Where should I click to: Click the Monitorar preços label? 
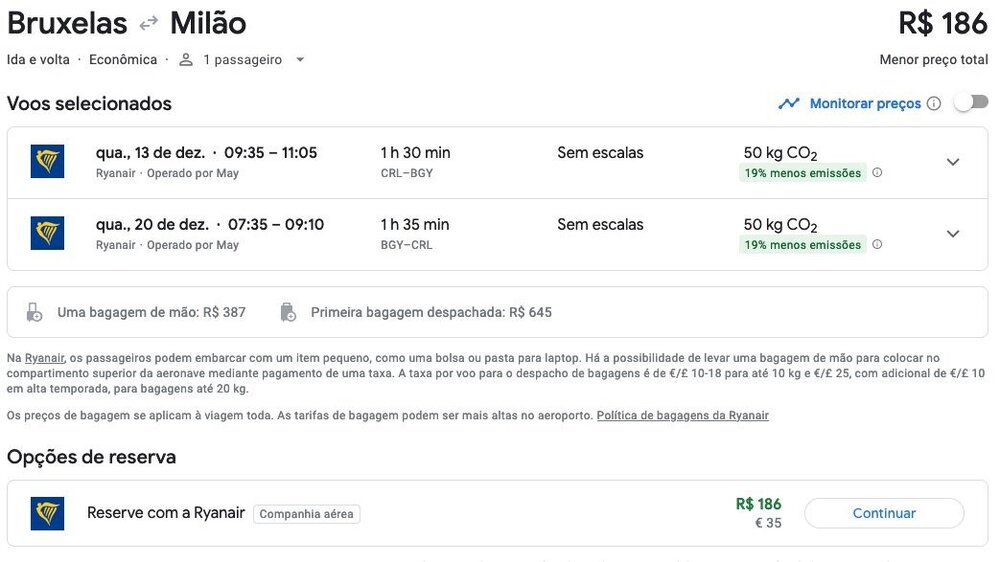point(865,103)
